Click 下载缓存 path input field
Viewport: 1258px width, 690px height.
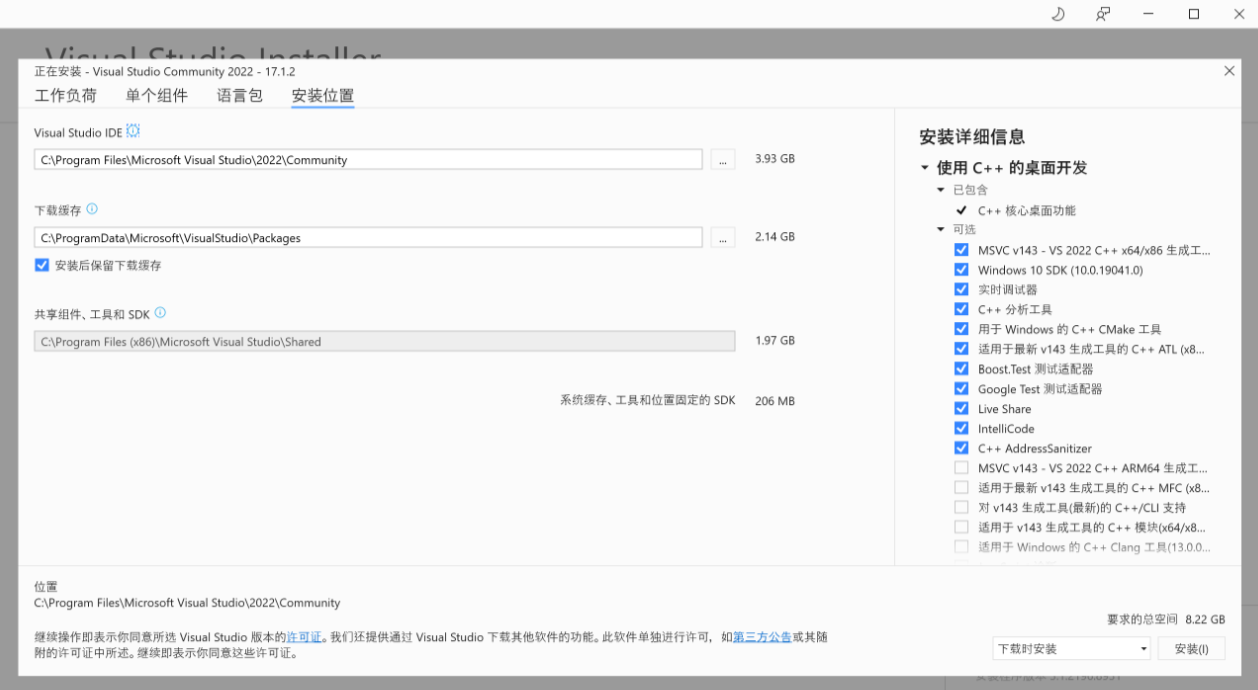(x=368, y=238)
